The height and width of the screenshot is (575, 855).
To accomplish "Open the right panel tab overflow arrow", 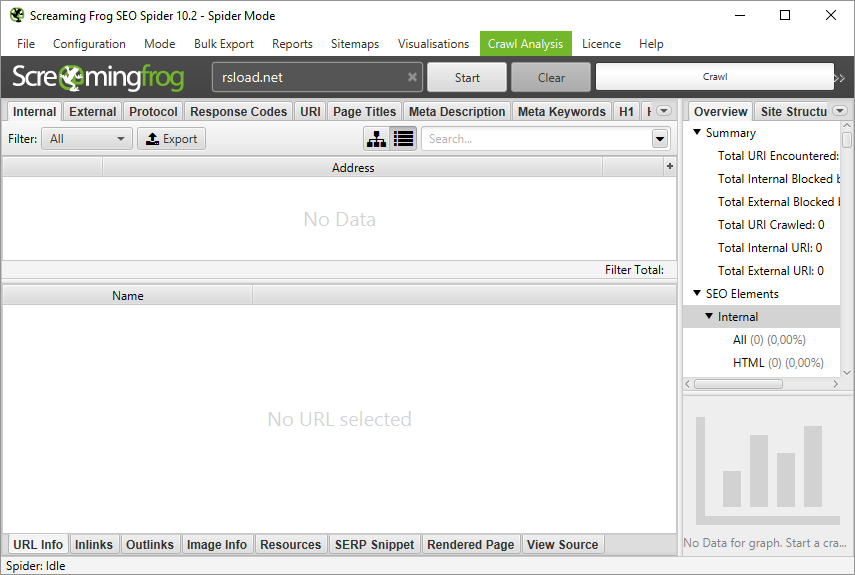I will click(x=840, y=111).
